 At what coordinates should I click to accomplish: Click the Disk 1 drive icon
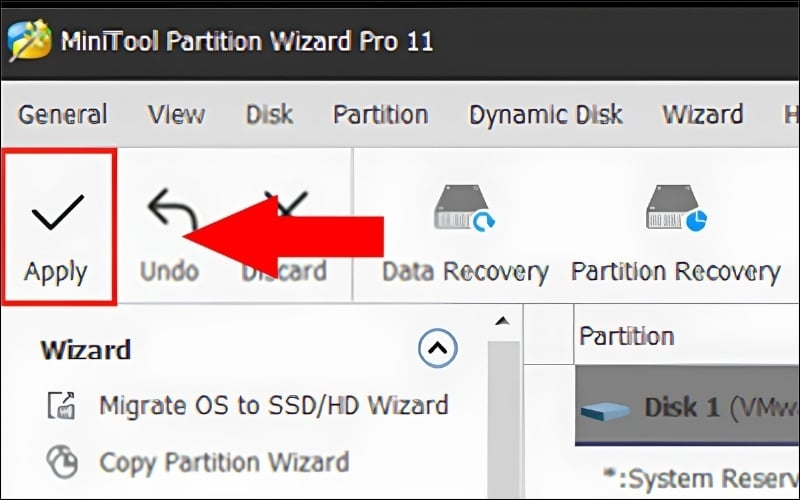(x=607, y=408)
